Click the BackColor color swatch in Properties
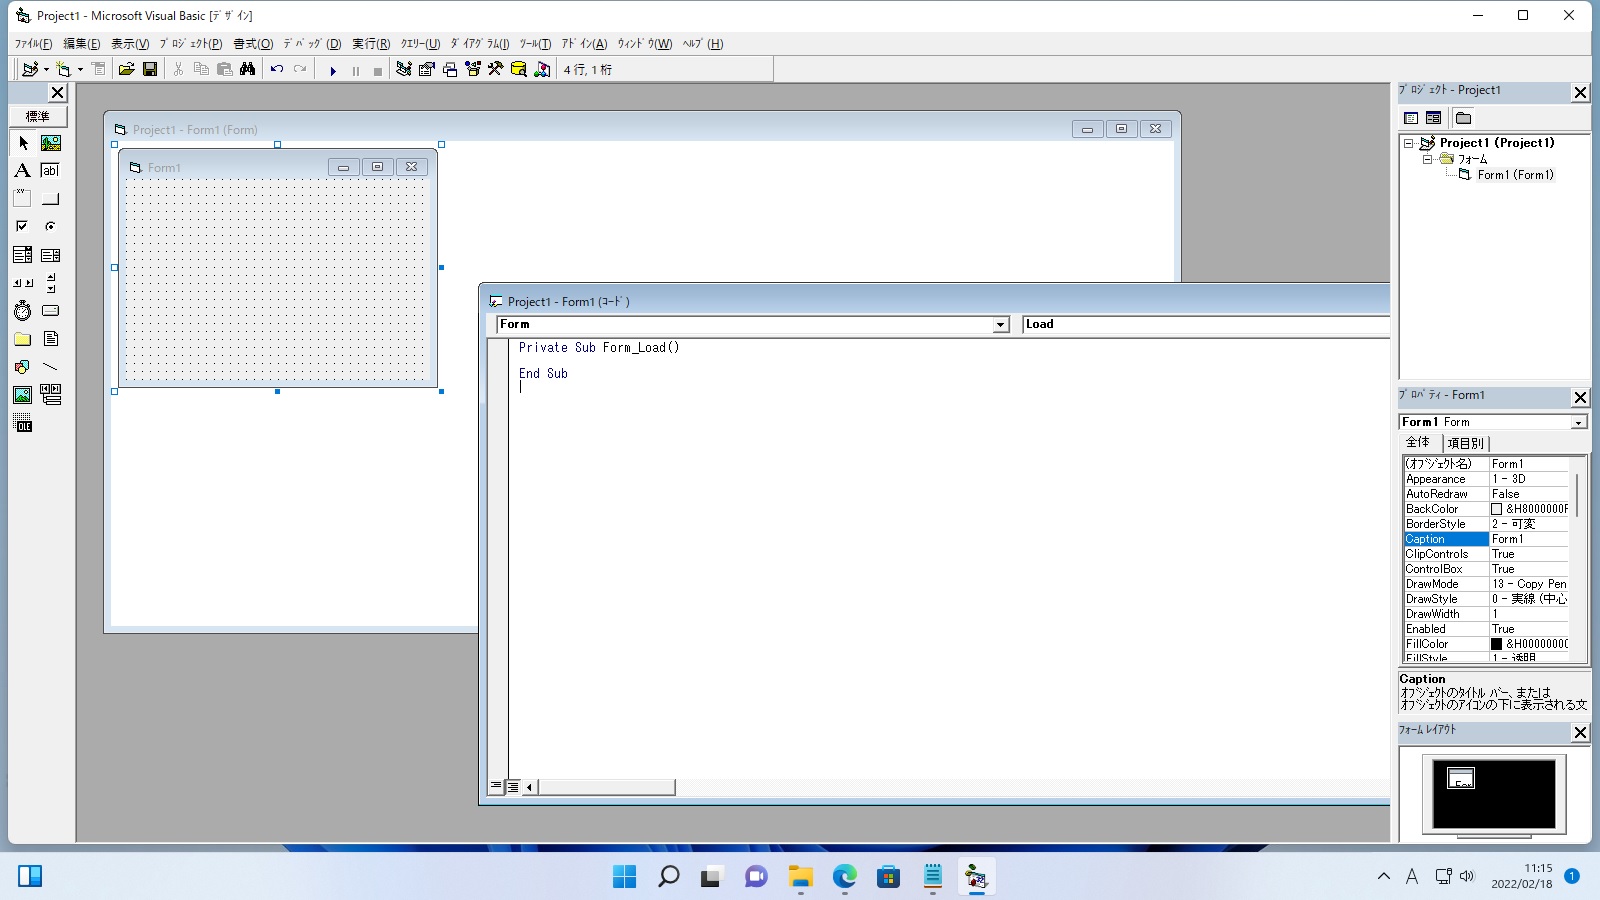Image resolution: width=1600 pixels, height=900 pixels. 1497,509
